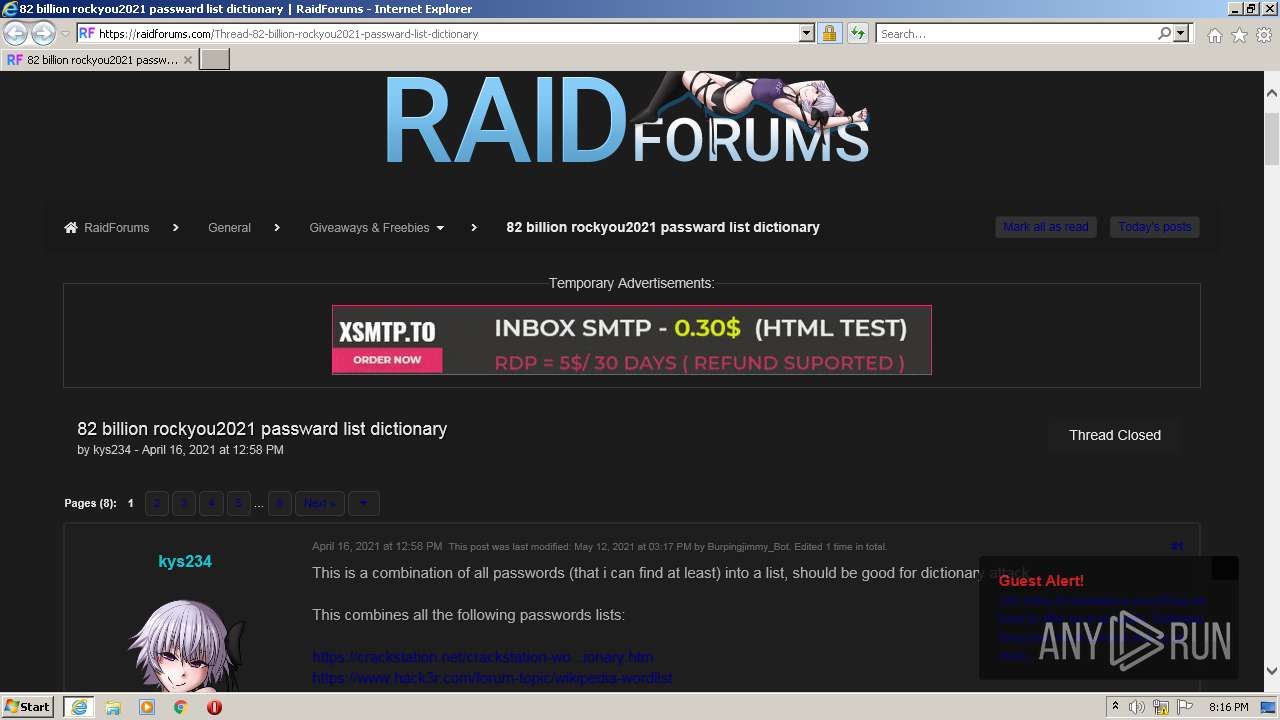
Task: Open a new blank tab
Action: (x=215, y=60)
